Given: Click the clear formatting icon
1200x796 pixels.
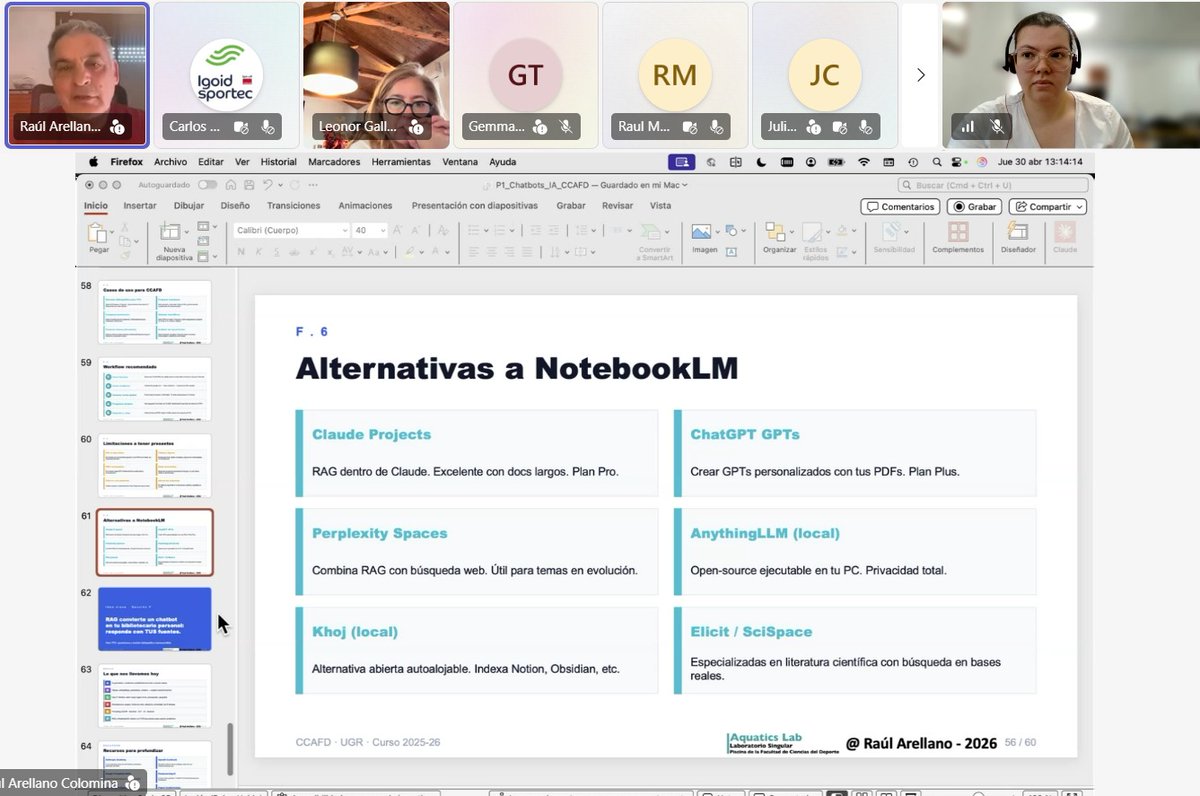Looking at the screenshot, I should (x=443, y=229).
